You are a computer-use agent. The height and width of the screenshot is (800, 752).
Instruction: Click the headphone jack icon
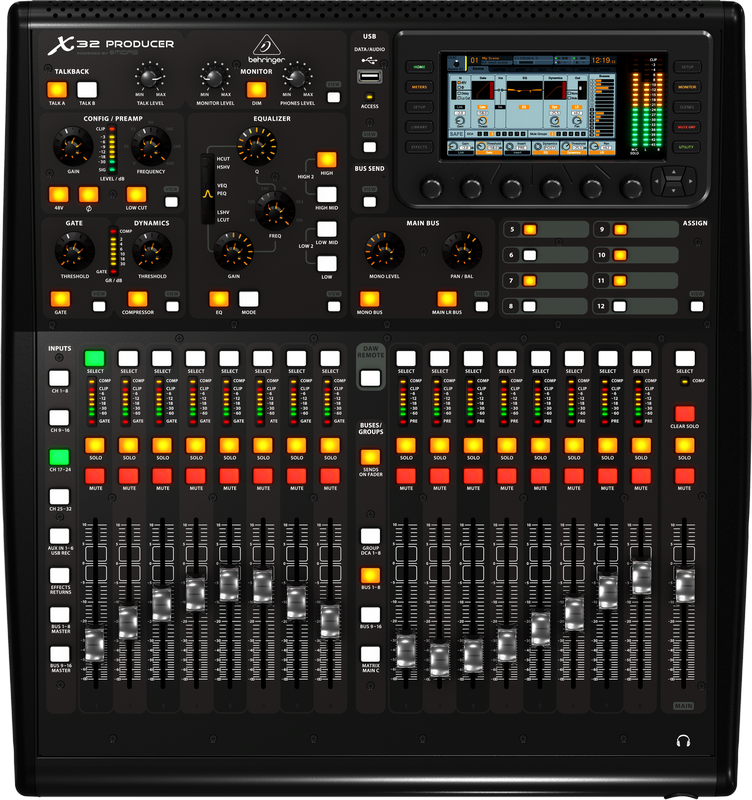tap(683, 741)
